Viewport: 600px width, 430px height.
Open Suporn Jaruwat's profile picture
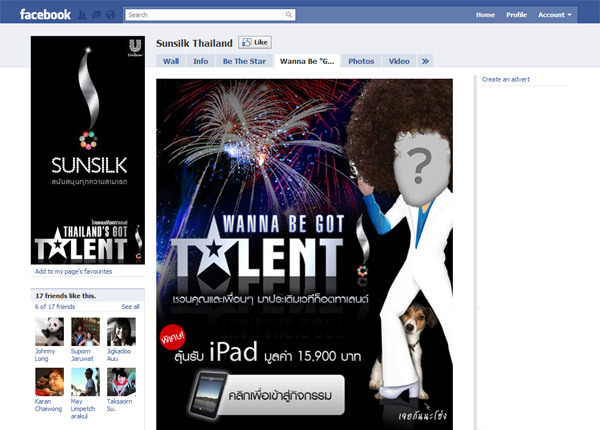[85, 332]
